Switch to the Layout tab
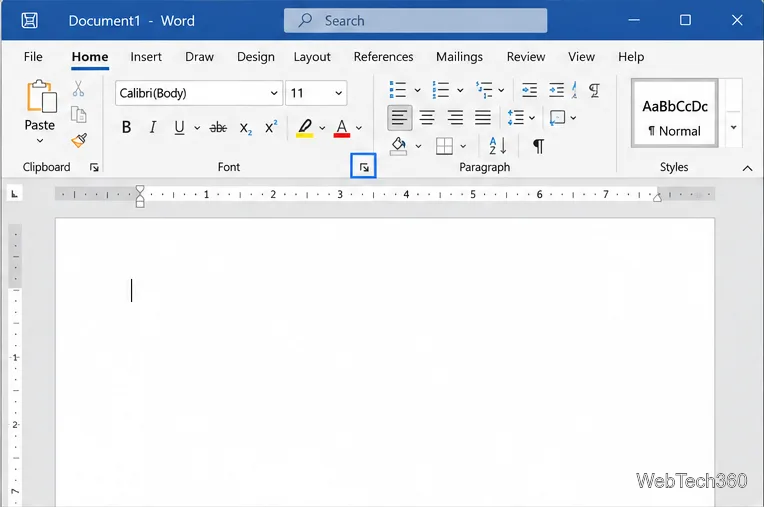The width and height of the screenshot is (764, 507). pos(312,57)
